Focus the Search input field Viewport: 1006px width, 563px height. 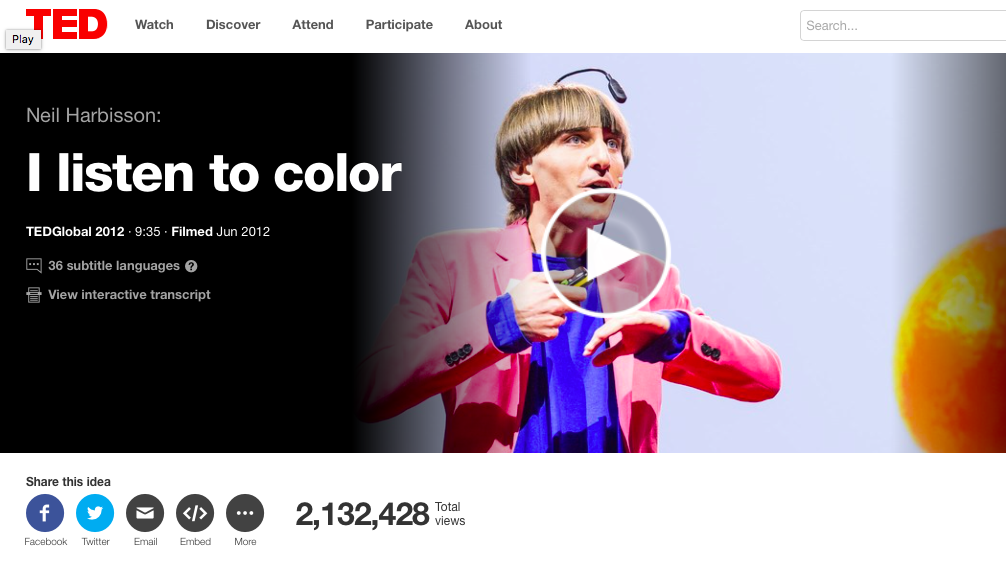pos(903,26)
